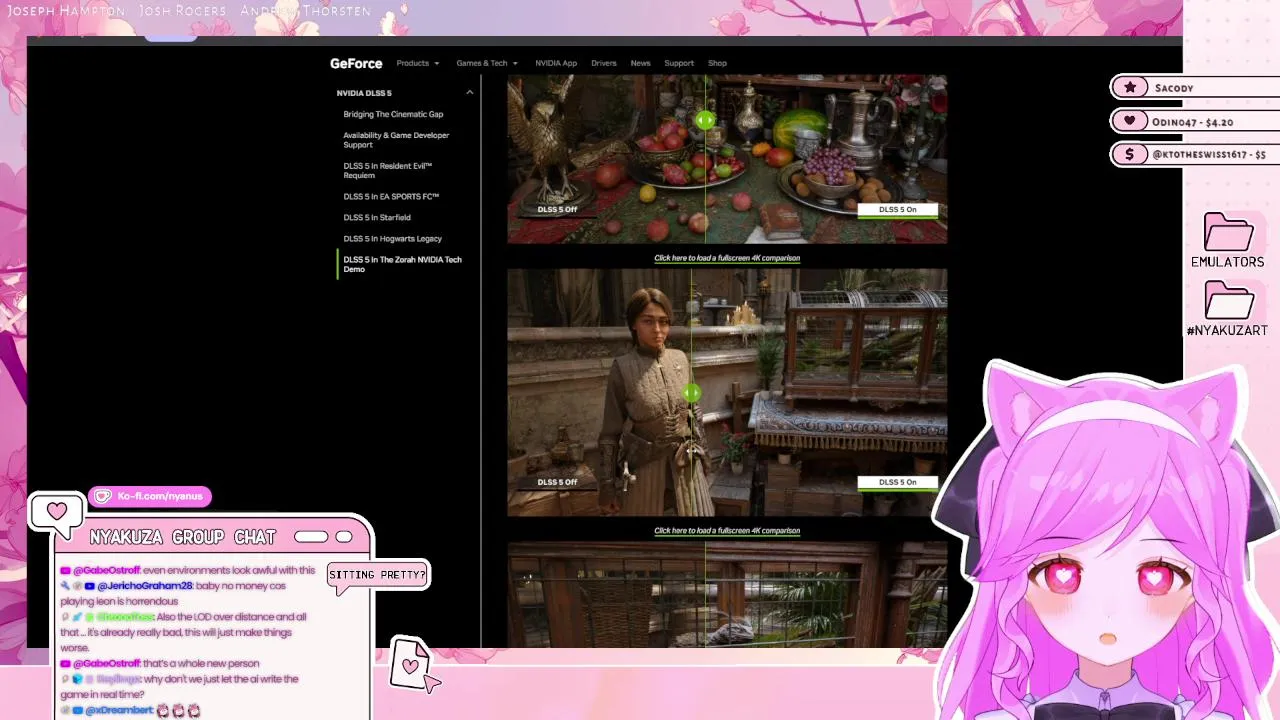This screenshot has height=720, width=1280.
Task: Open NVIDIA App page
Action: [556, 63]
